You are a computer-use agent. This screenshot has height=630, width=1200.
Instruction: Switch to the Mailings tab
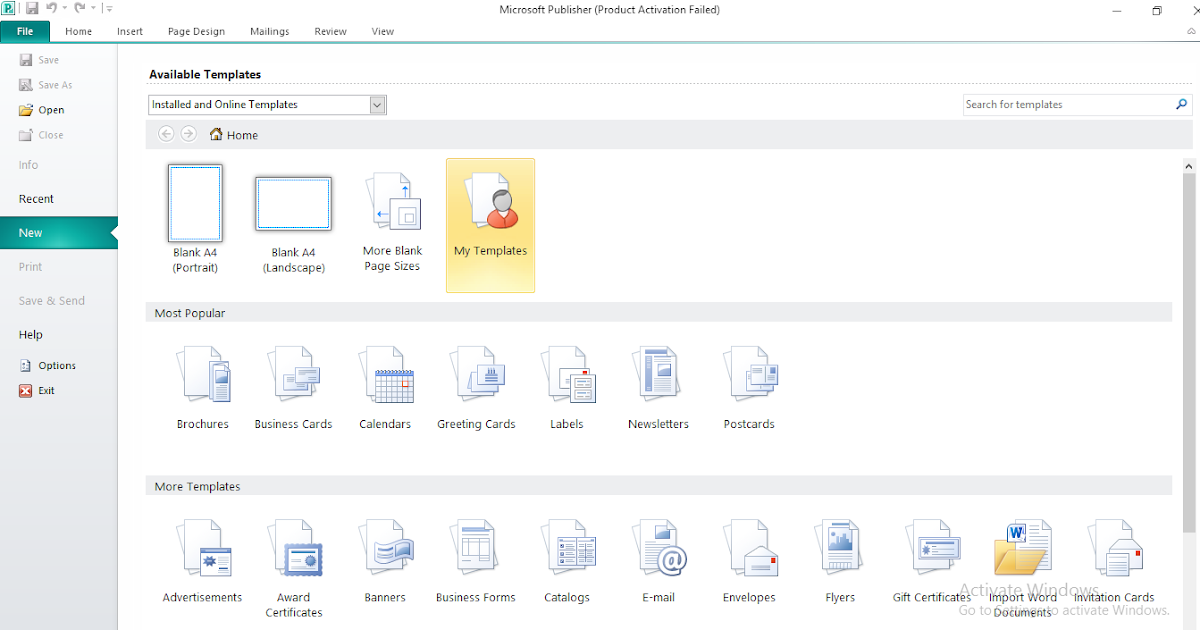pyautogui.click(x=270, y=31)
